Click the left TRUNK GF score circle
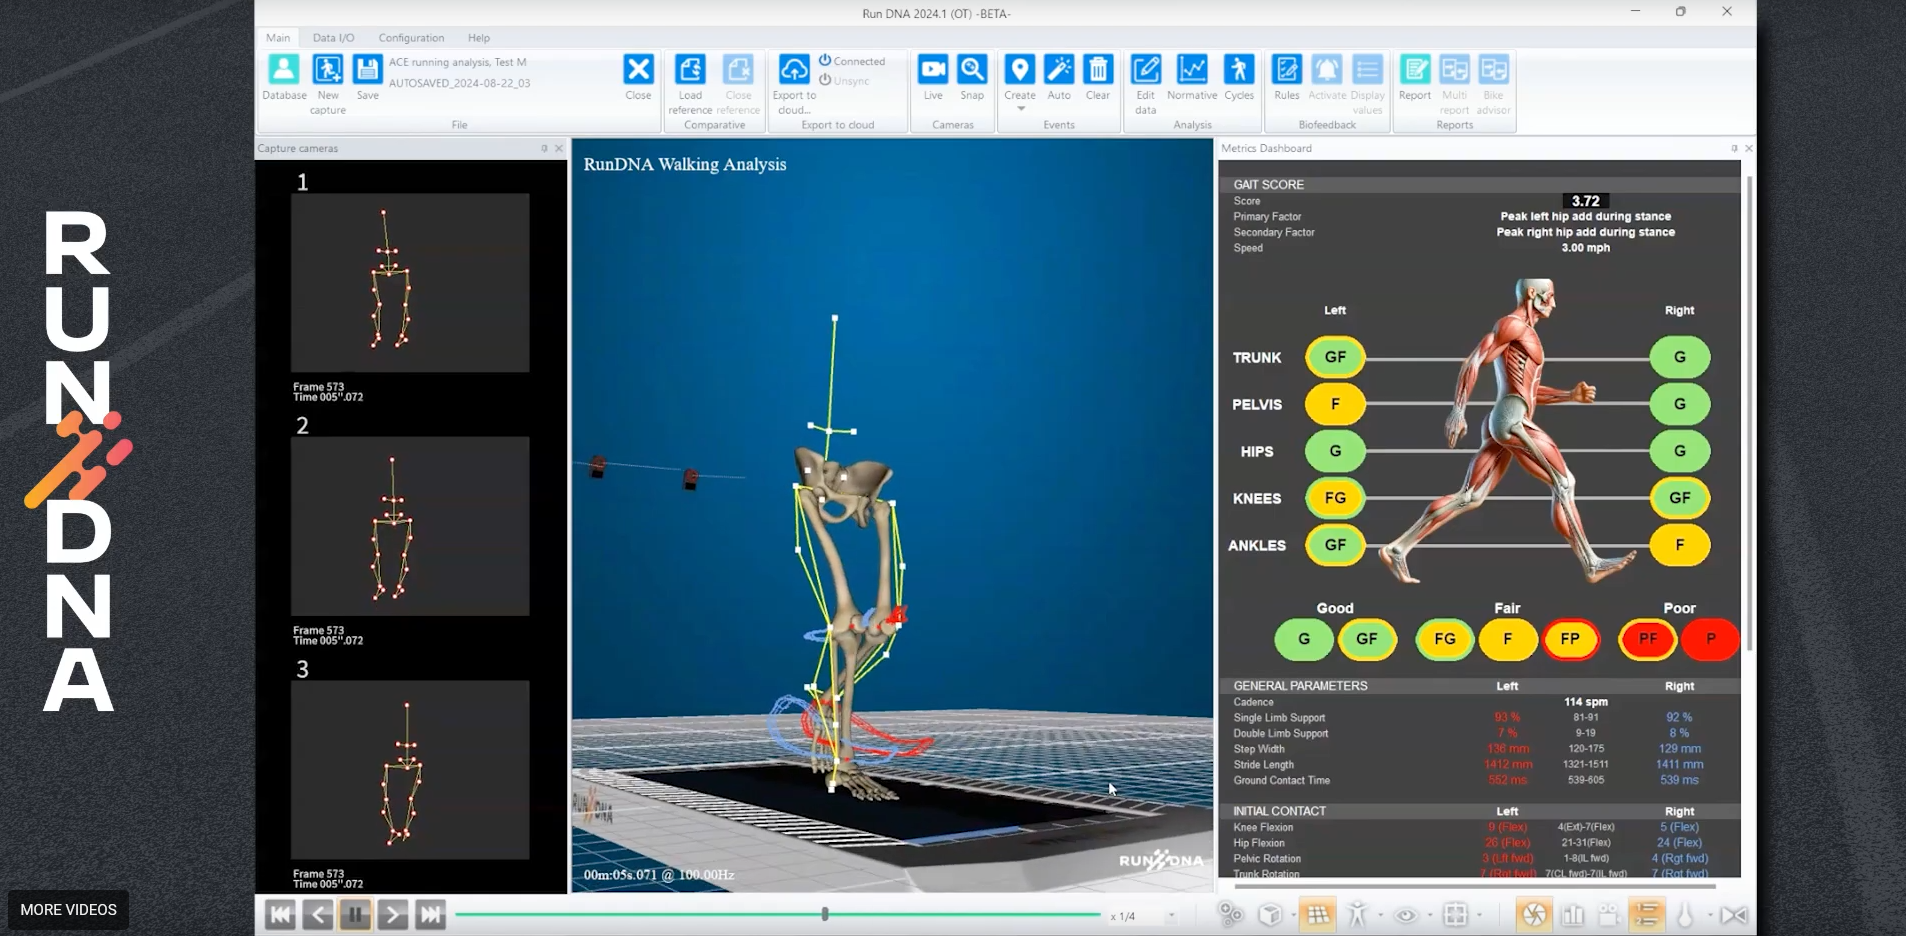This screenshot has height=936, width=1906. click(1335, 357)
